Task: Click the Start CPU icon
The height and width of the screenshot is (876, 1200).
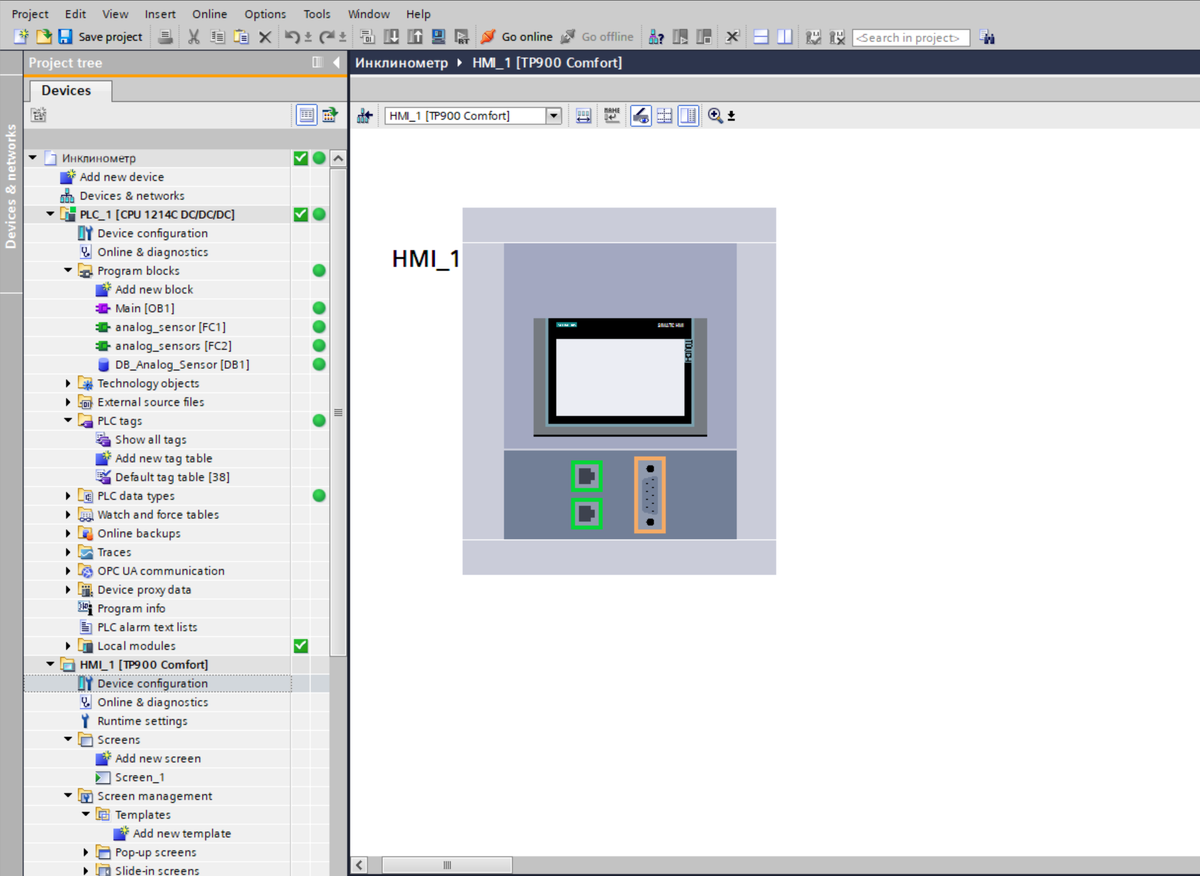Action: 680,37
